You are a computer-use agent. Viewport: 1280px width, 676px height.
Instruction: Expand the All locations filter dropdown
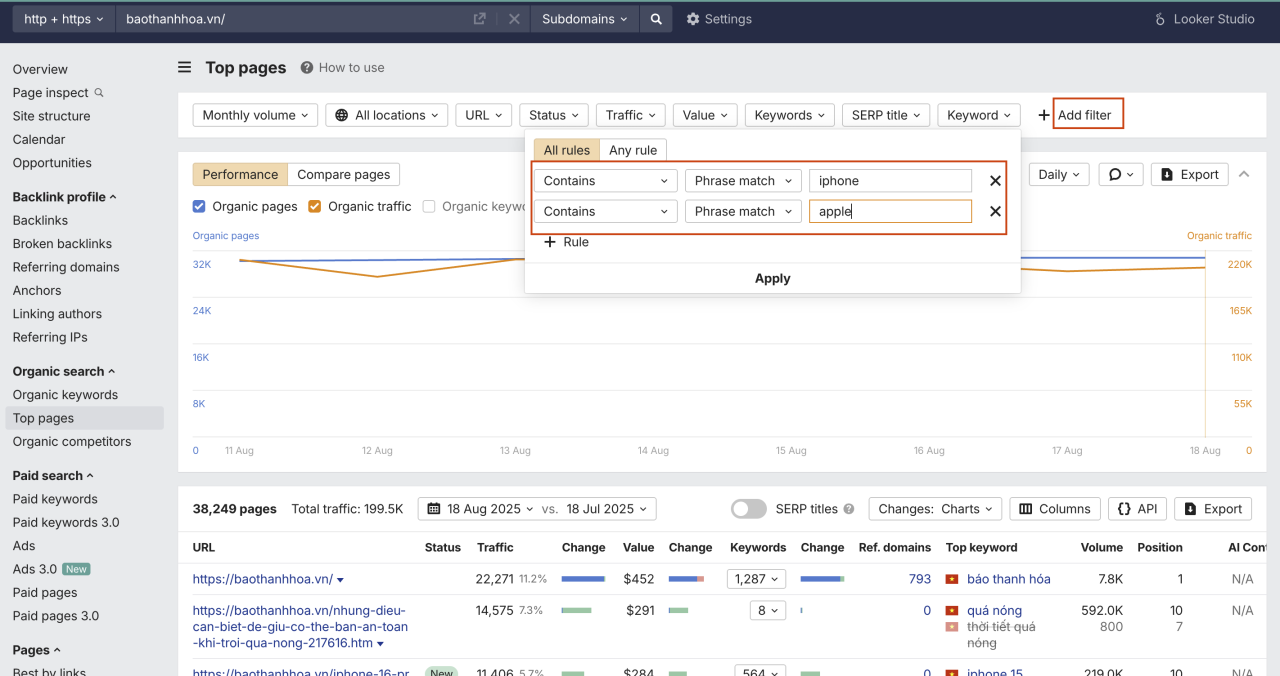(386, 115)
